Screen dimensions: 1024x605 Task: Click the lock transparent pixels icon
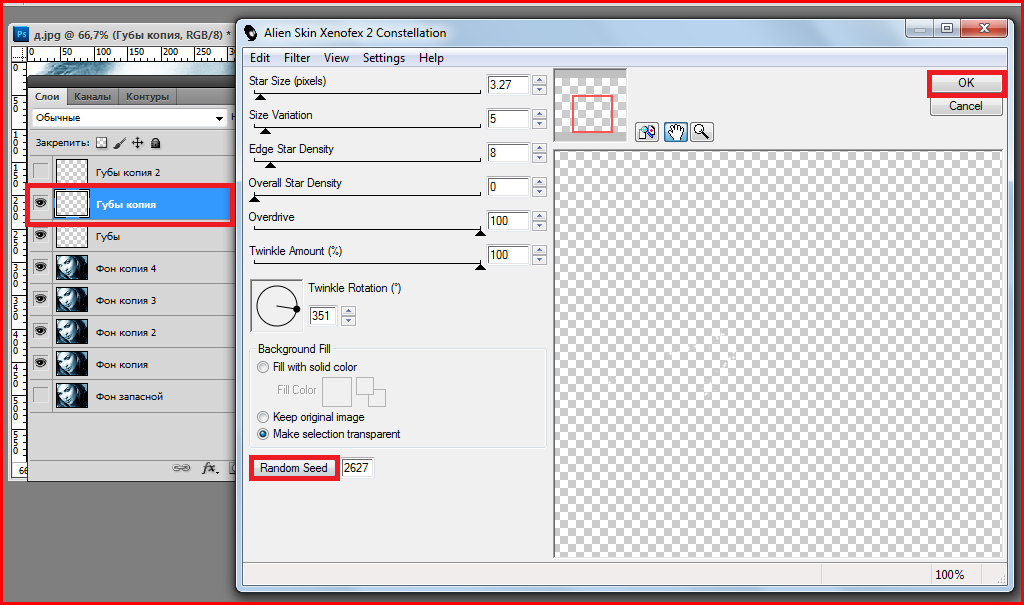[101, 142]
